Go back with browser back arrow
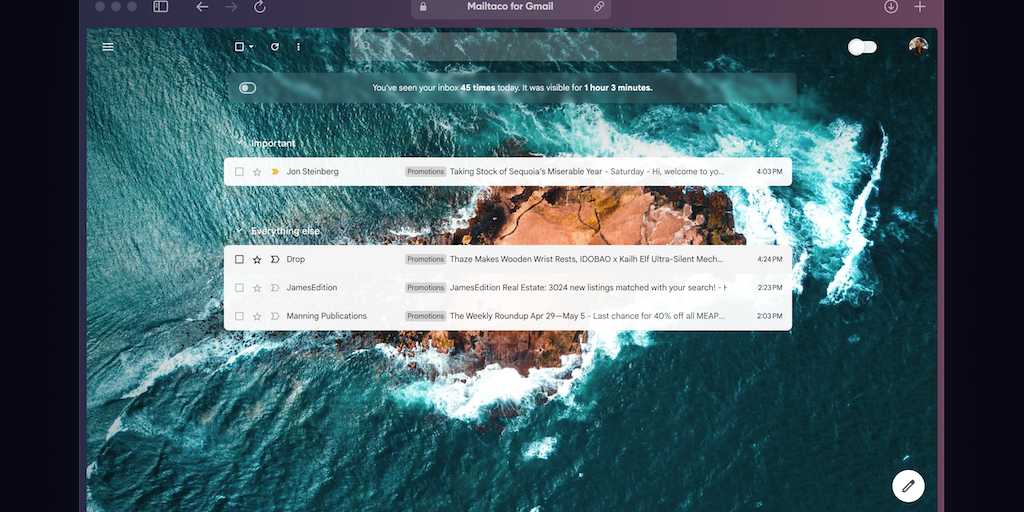 click(202, 7)
